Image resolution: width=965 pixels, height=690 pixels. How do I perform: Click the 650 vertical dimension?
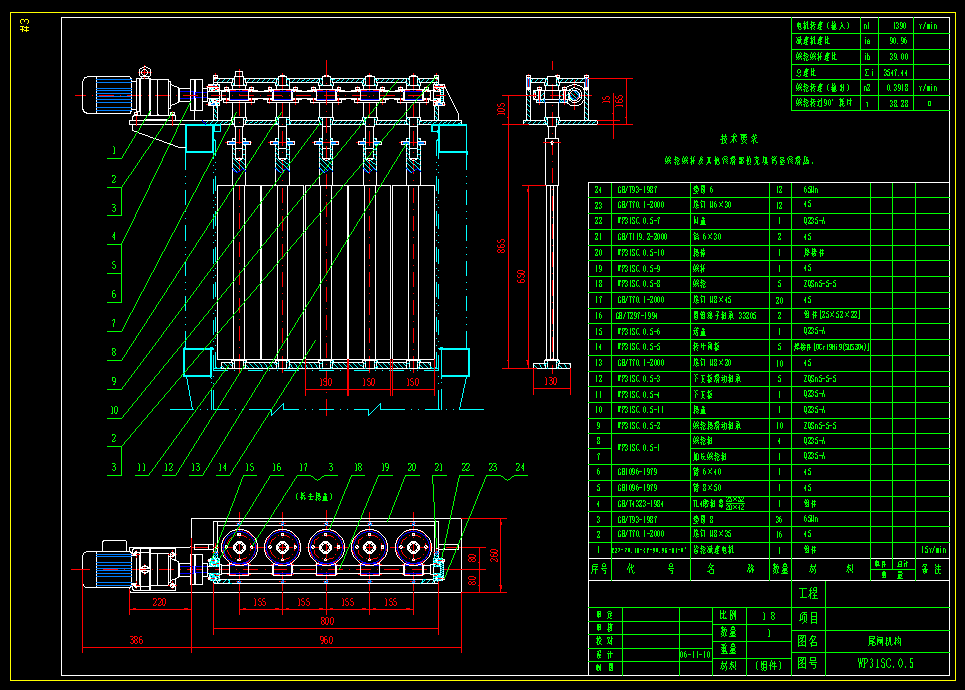pos(521,276)
